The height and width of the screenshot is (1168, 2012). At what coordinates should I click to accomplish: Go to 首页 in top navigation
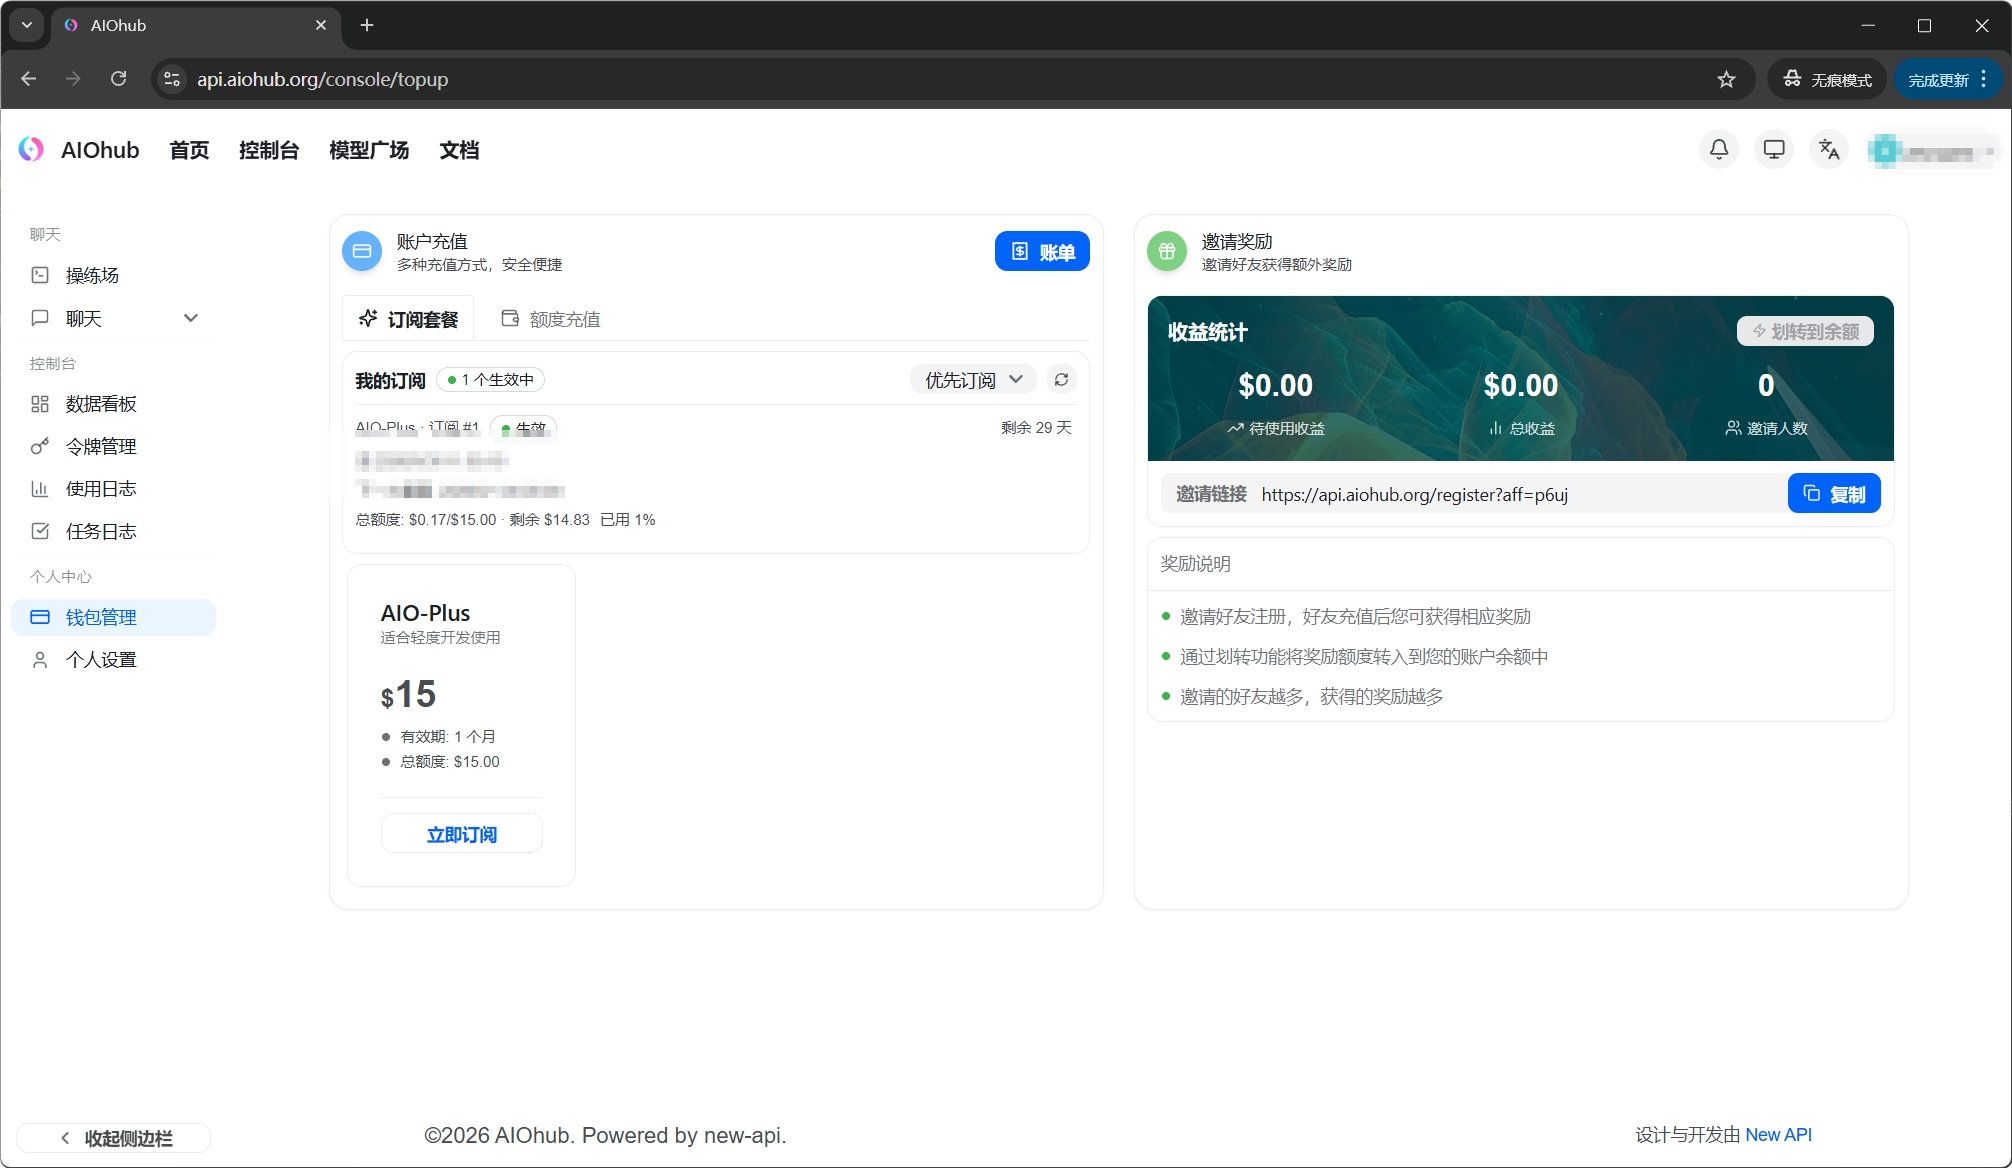pos(189,150)
